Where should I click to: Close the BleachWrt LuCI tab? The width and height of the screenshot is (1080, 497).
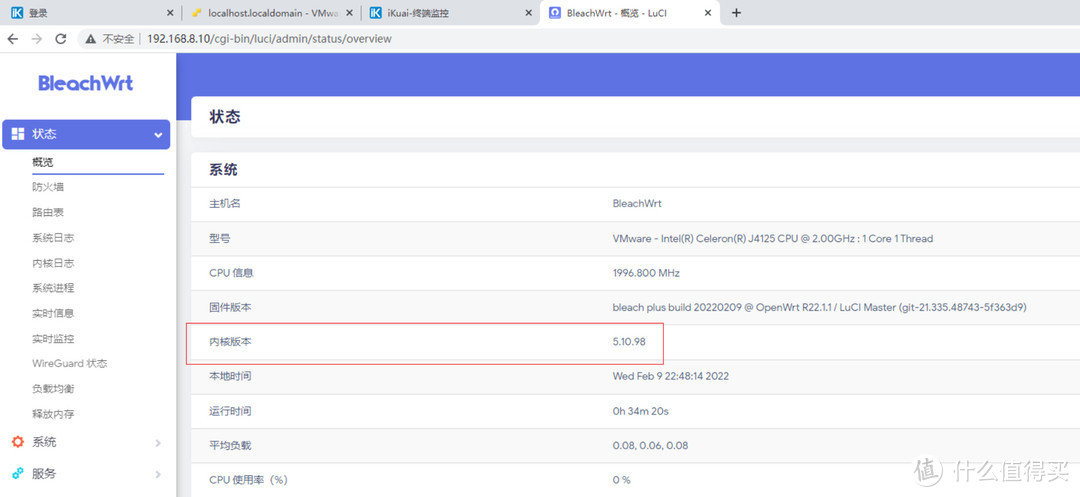point(709,12)
